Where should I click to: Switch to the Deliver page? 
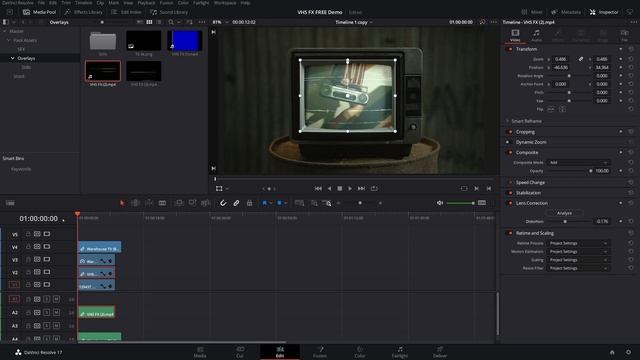point(440,352)
